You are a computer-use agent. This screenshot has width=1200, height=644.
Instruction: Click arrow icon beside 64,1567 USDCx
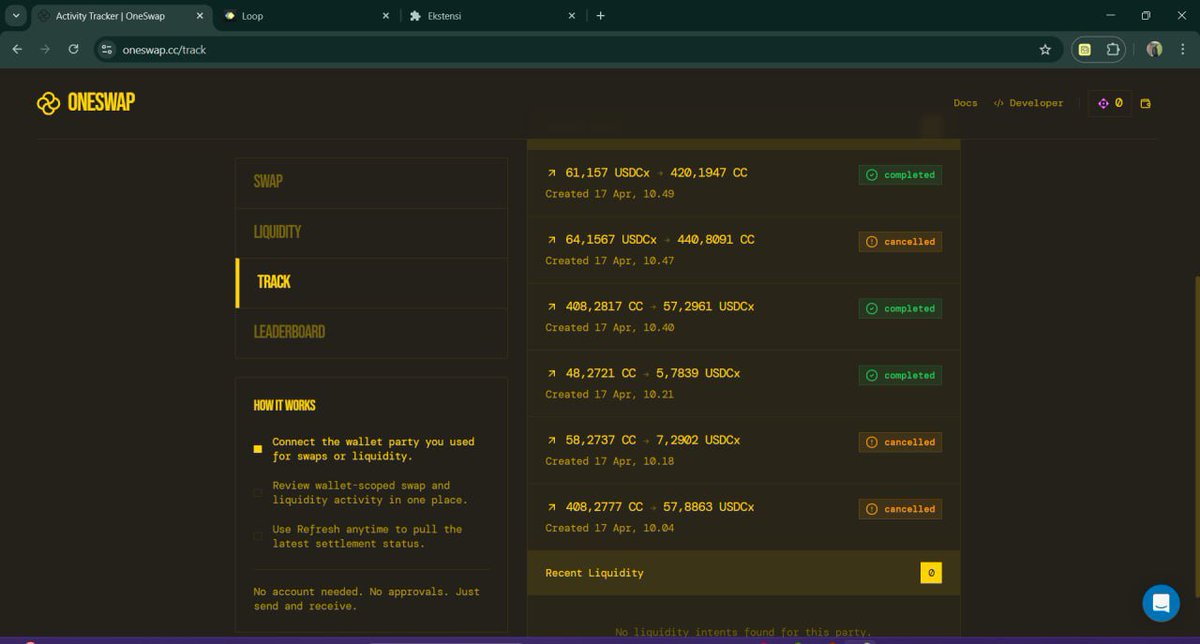coord(551,240)
